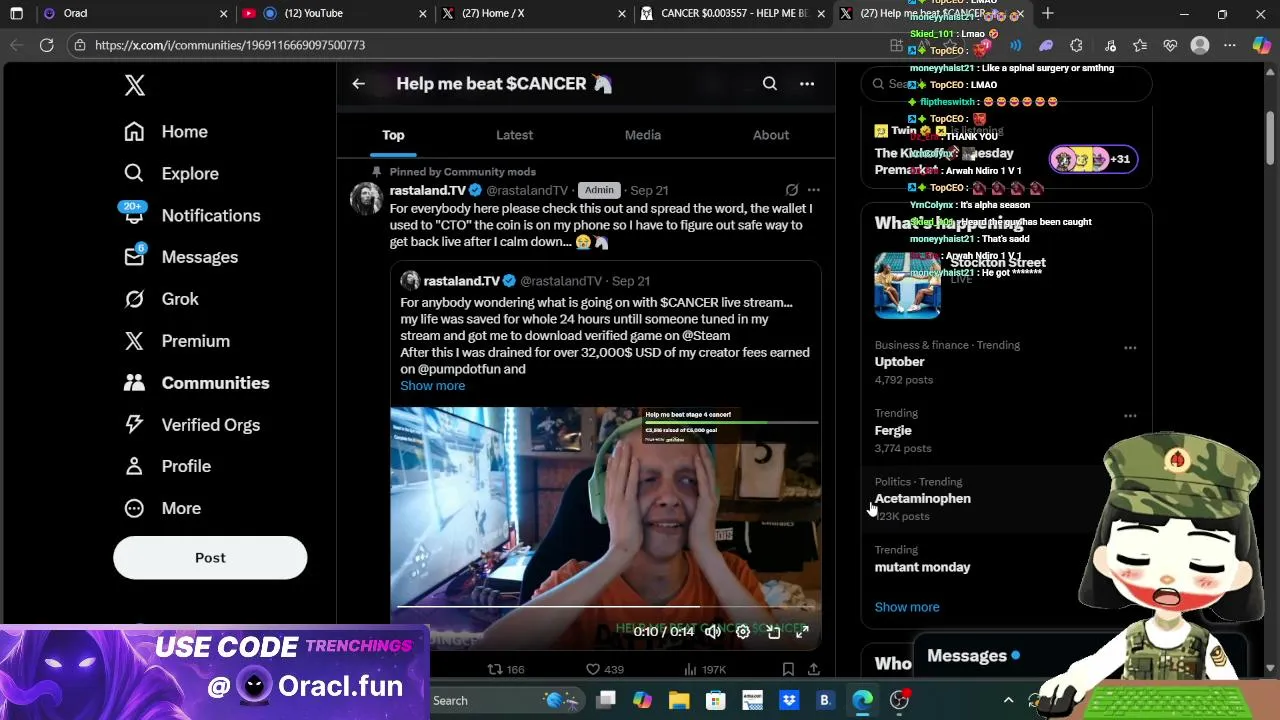Bookmark the pinned post
The width and height of the screenshot is (1280, 720).
788,669
